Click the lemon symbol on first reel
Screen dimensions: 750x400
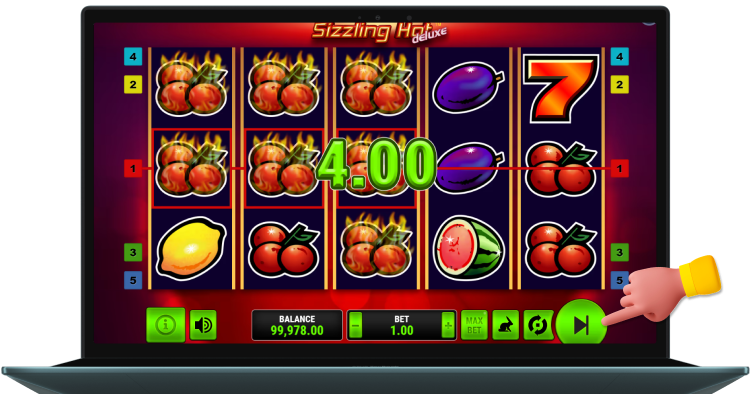tap(191, 248)
